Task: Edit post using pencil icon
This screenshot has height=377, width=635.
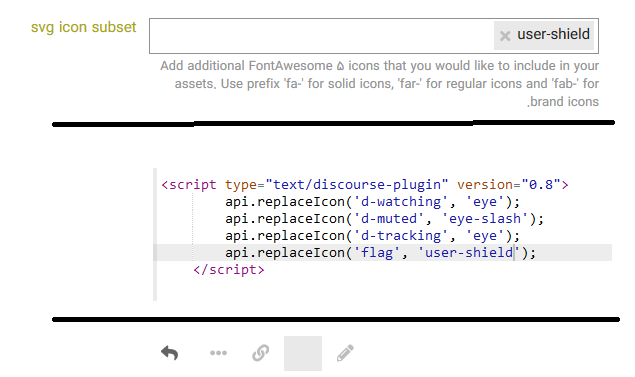Action: 345,353
